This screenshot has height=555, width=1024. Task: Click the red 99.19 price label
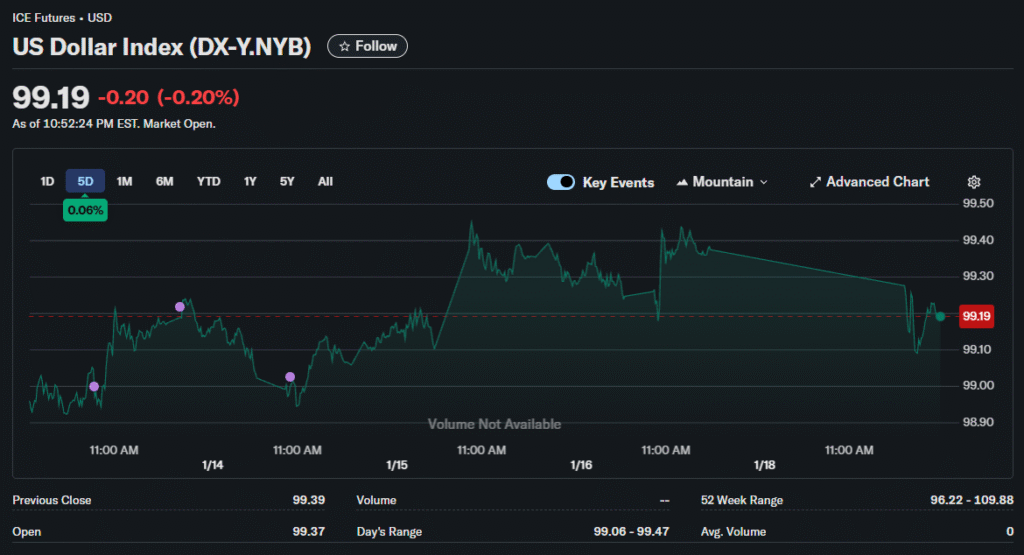pyautogui.click(x=975, y=316)
